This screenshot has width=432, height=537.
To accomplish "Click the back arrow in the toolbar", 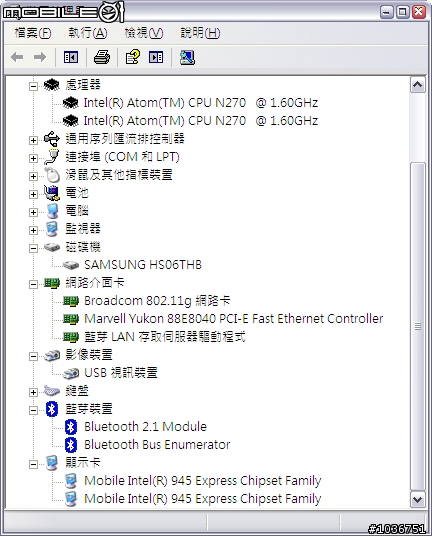I will [17, 57].
